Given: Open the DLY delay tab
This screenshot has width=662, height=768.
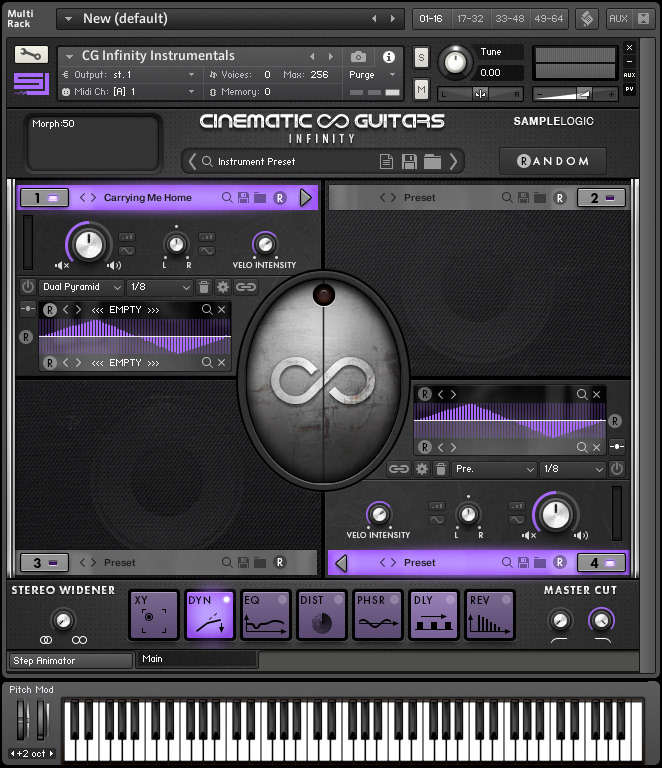Looking at the screenshot, I should pos(433,615).
